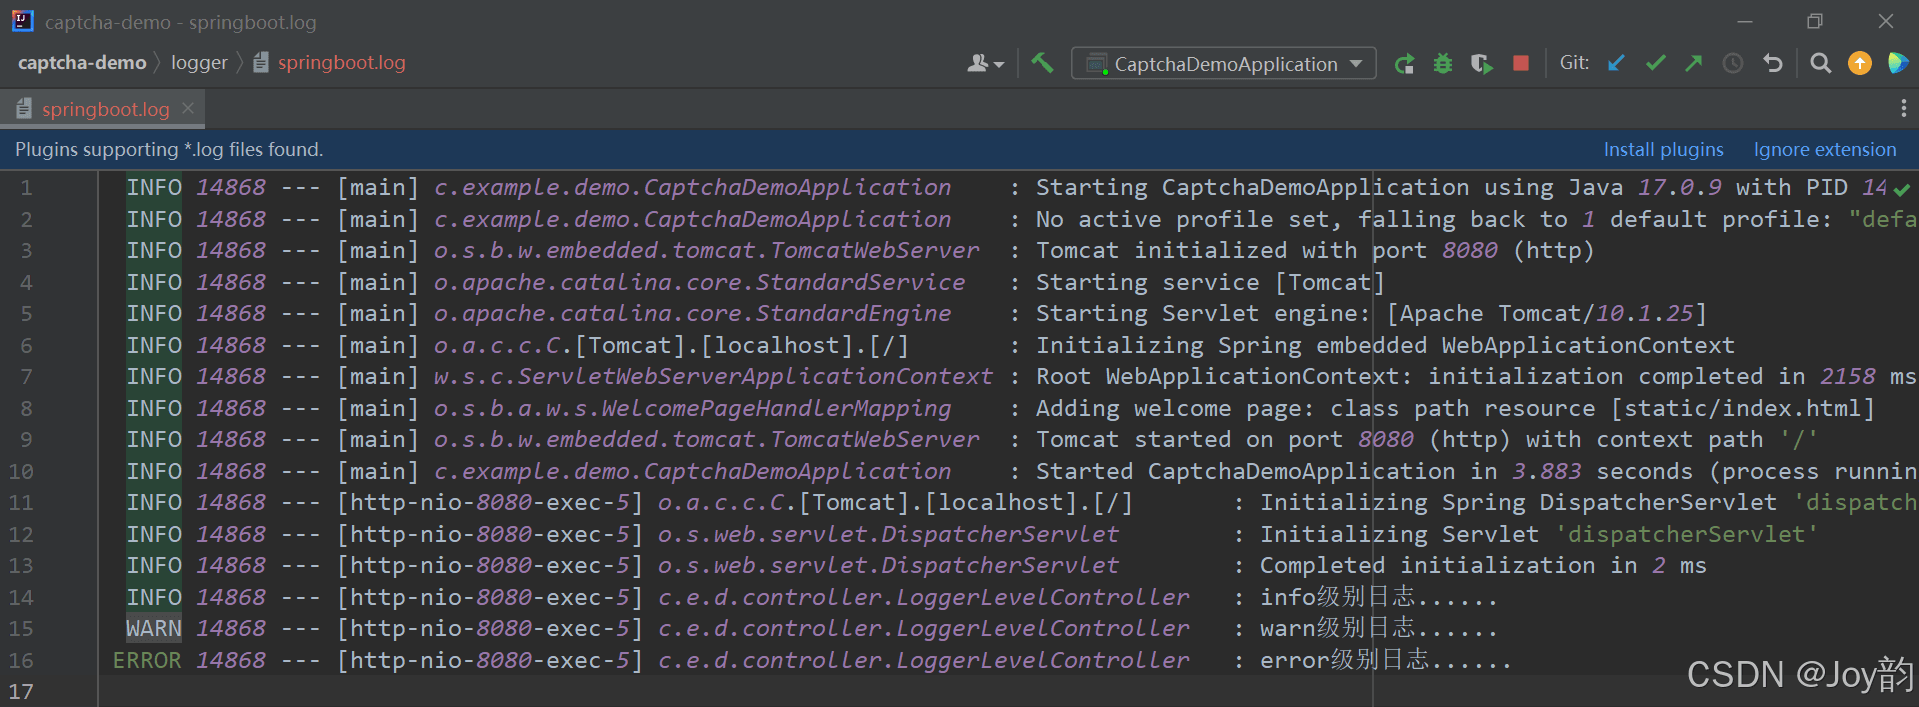The height and width of the screenshot is (707, 1919).
Task: Rerun CaptchaDemoApplication
Action: [x=1405, y=64]
